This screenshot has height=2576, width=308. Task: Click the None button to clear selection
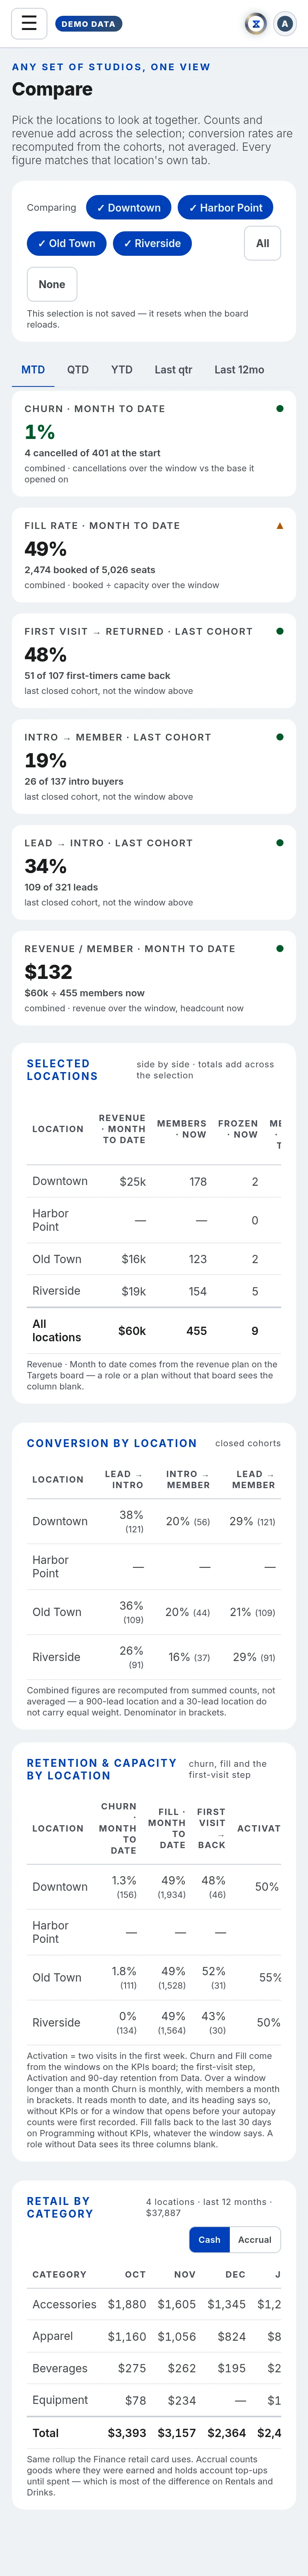click(52, 284)
